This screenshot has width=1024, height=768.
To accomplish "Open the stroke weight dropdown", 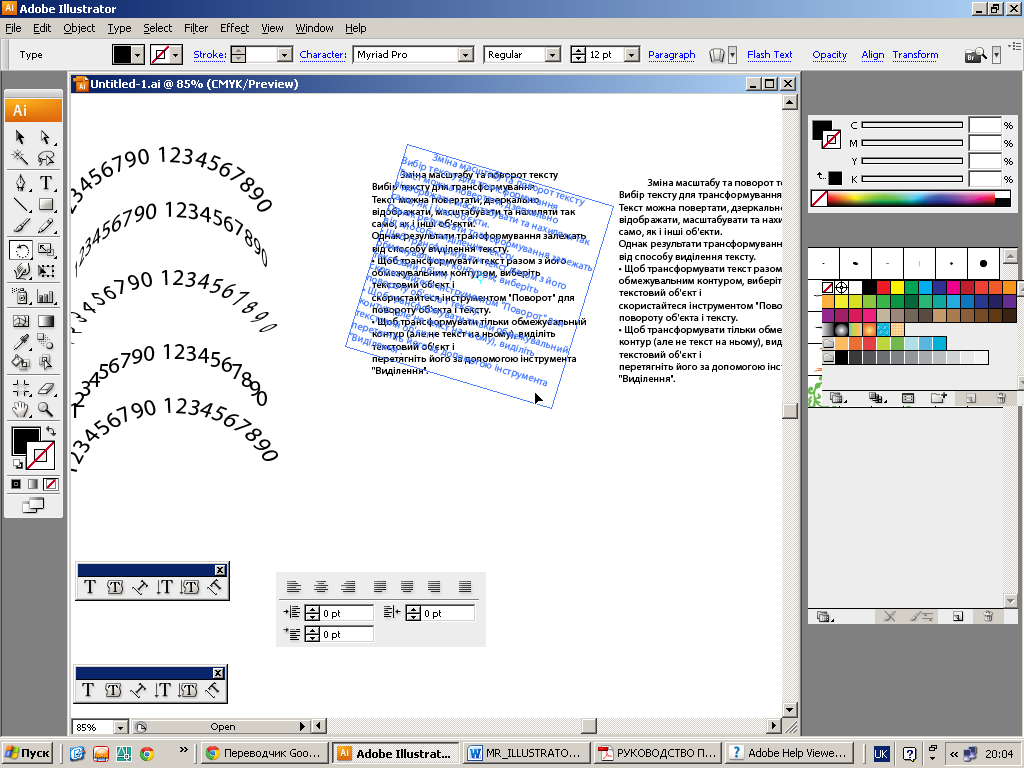I will click(285, 55).
